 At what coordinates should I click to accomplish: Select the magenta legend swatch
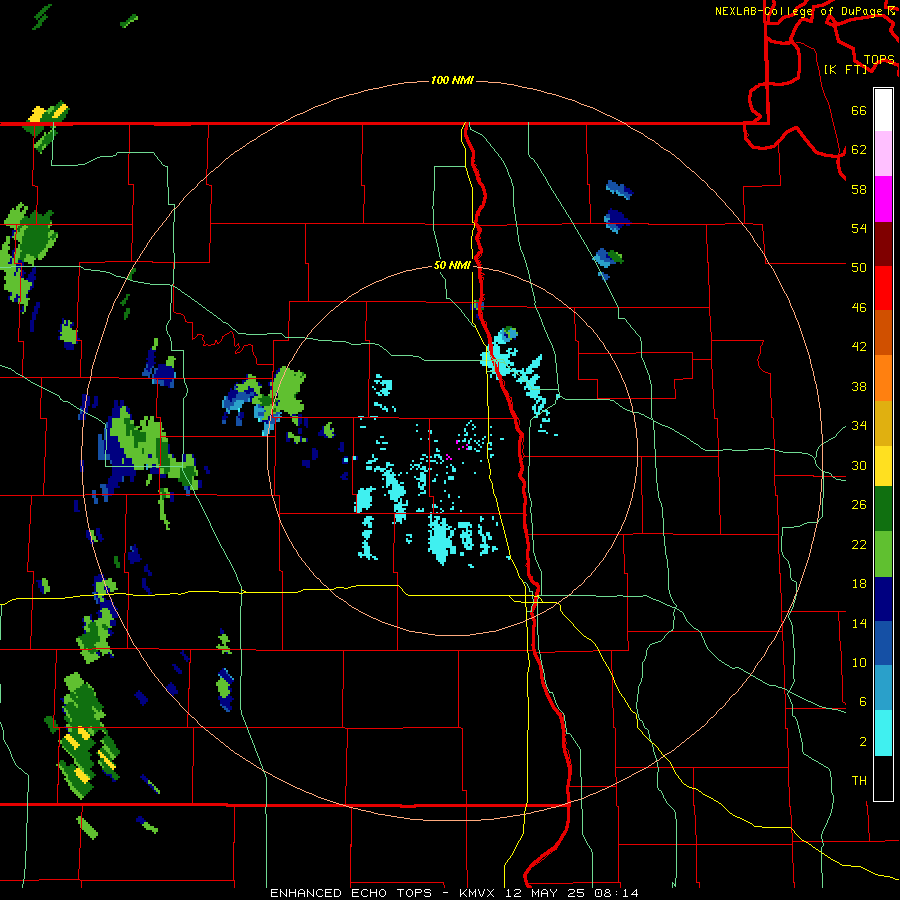883,199
